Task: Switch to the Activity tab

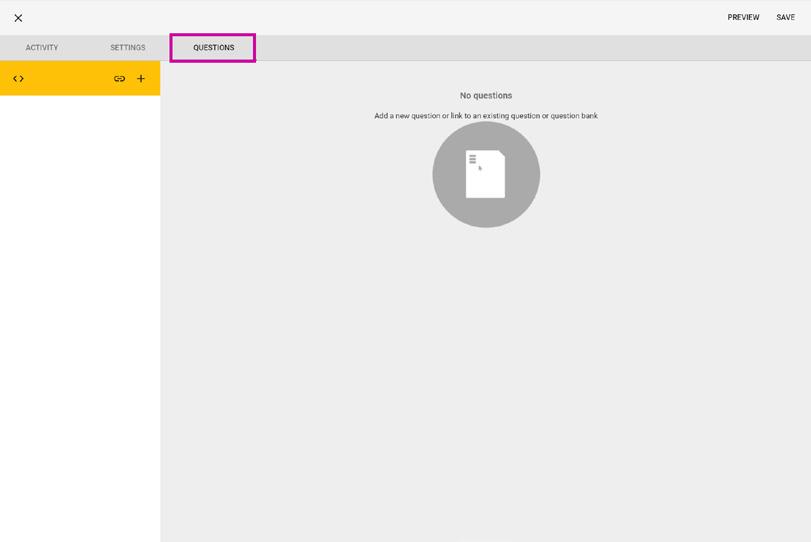Action: 42,48
